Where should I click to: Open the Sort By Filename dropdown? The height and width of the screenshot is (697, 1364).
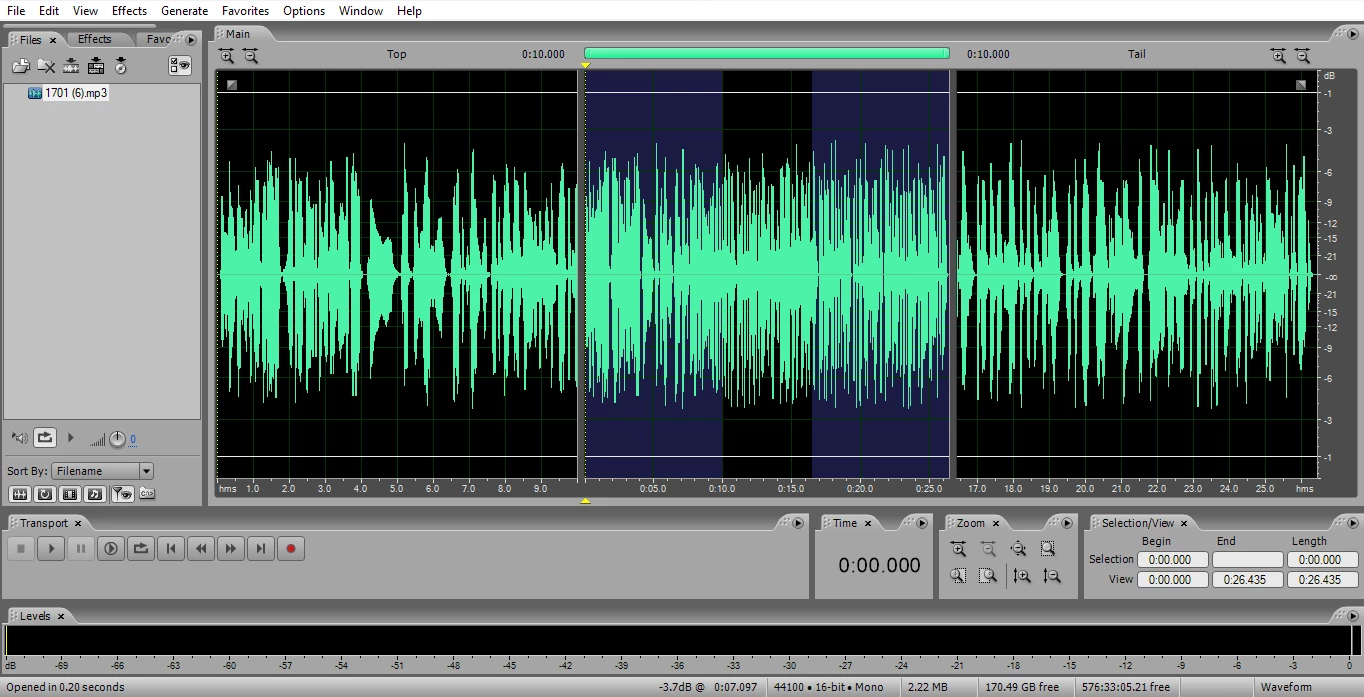(103, 471)
